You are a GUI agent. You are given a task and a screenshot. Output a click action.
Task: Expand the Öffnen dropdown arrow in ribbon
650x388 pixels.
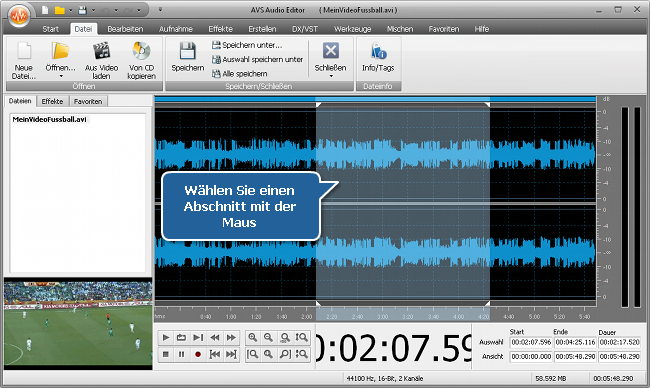tap(61, 76)
